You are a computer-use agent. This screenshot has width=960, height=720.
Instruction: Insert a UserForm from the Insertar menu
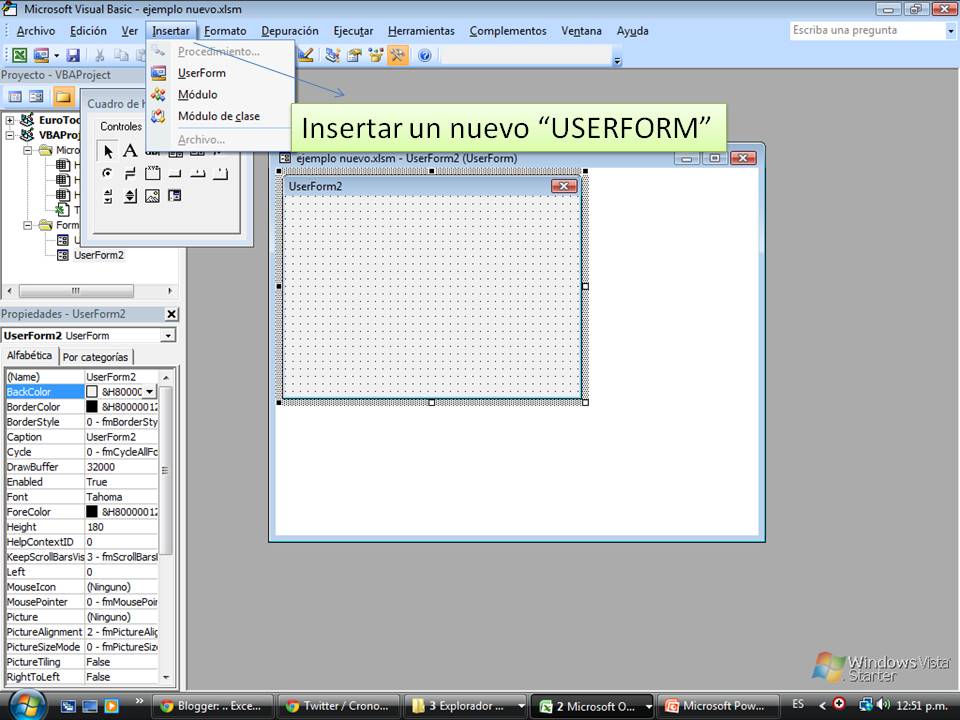point(201,72)
